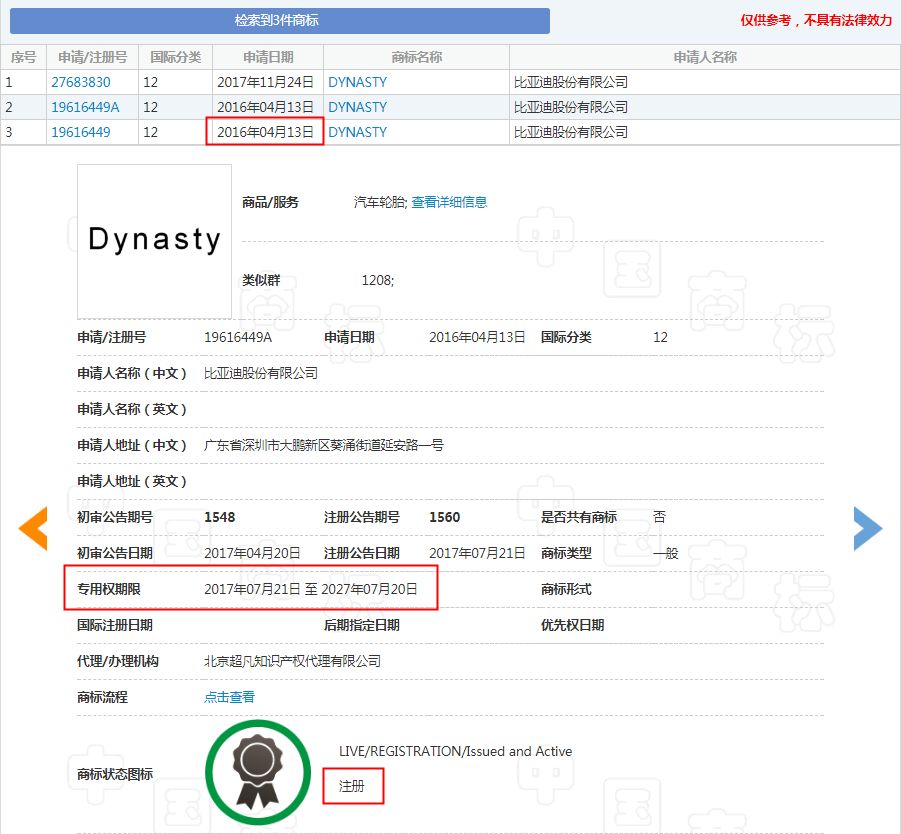Click the Dynasty trademark image thumbnail

[x=155, y=241]
